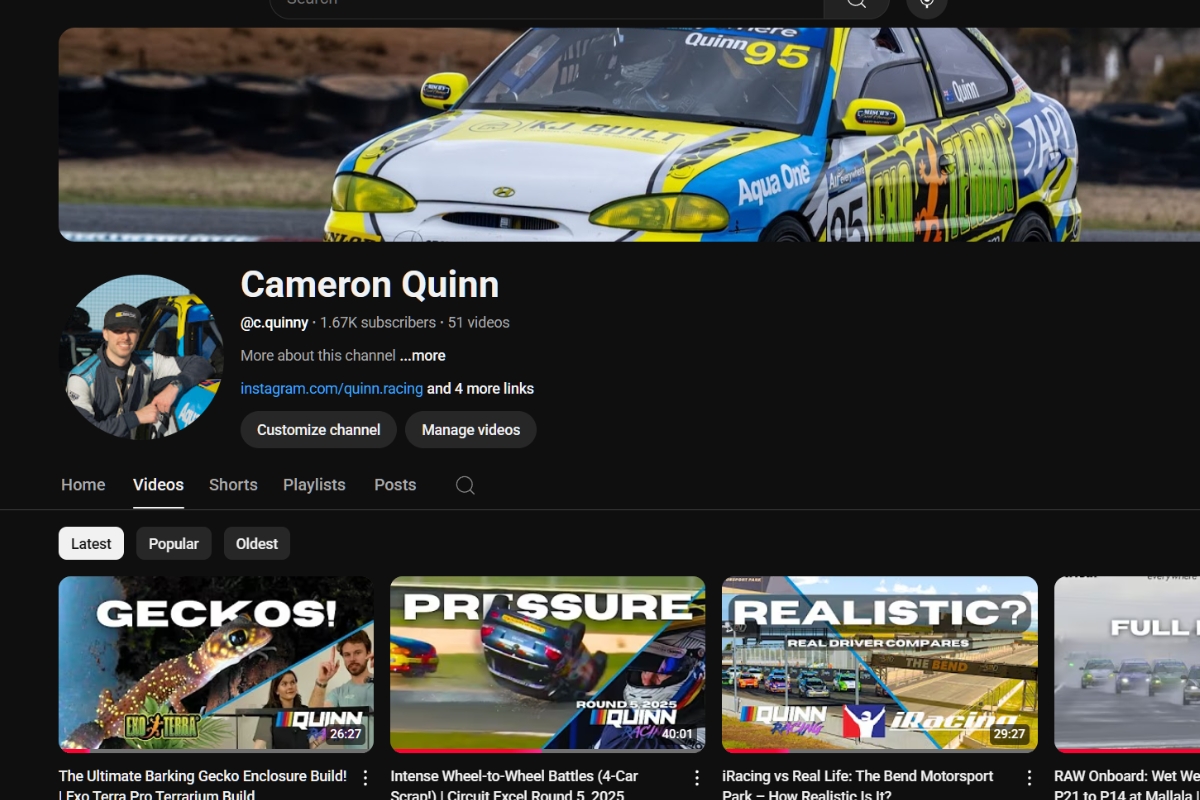Select the Latest sort chip
This screenshot has width=1200, height=800.
click(x=91, y=544)
